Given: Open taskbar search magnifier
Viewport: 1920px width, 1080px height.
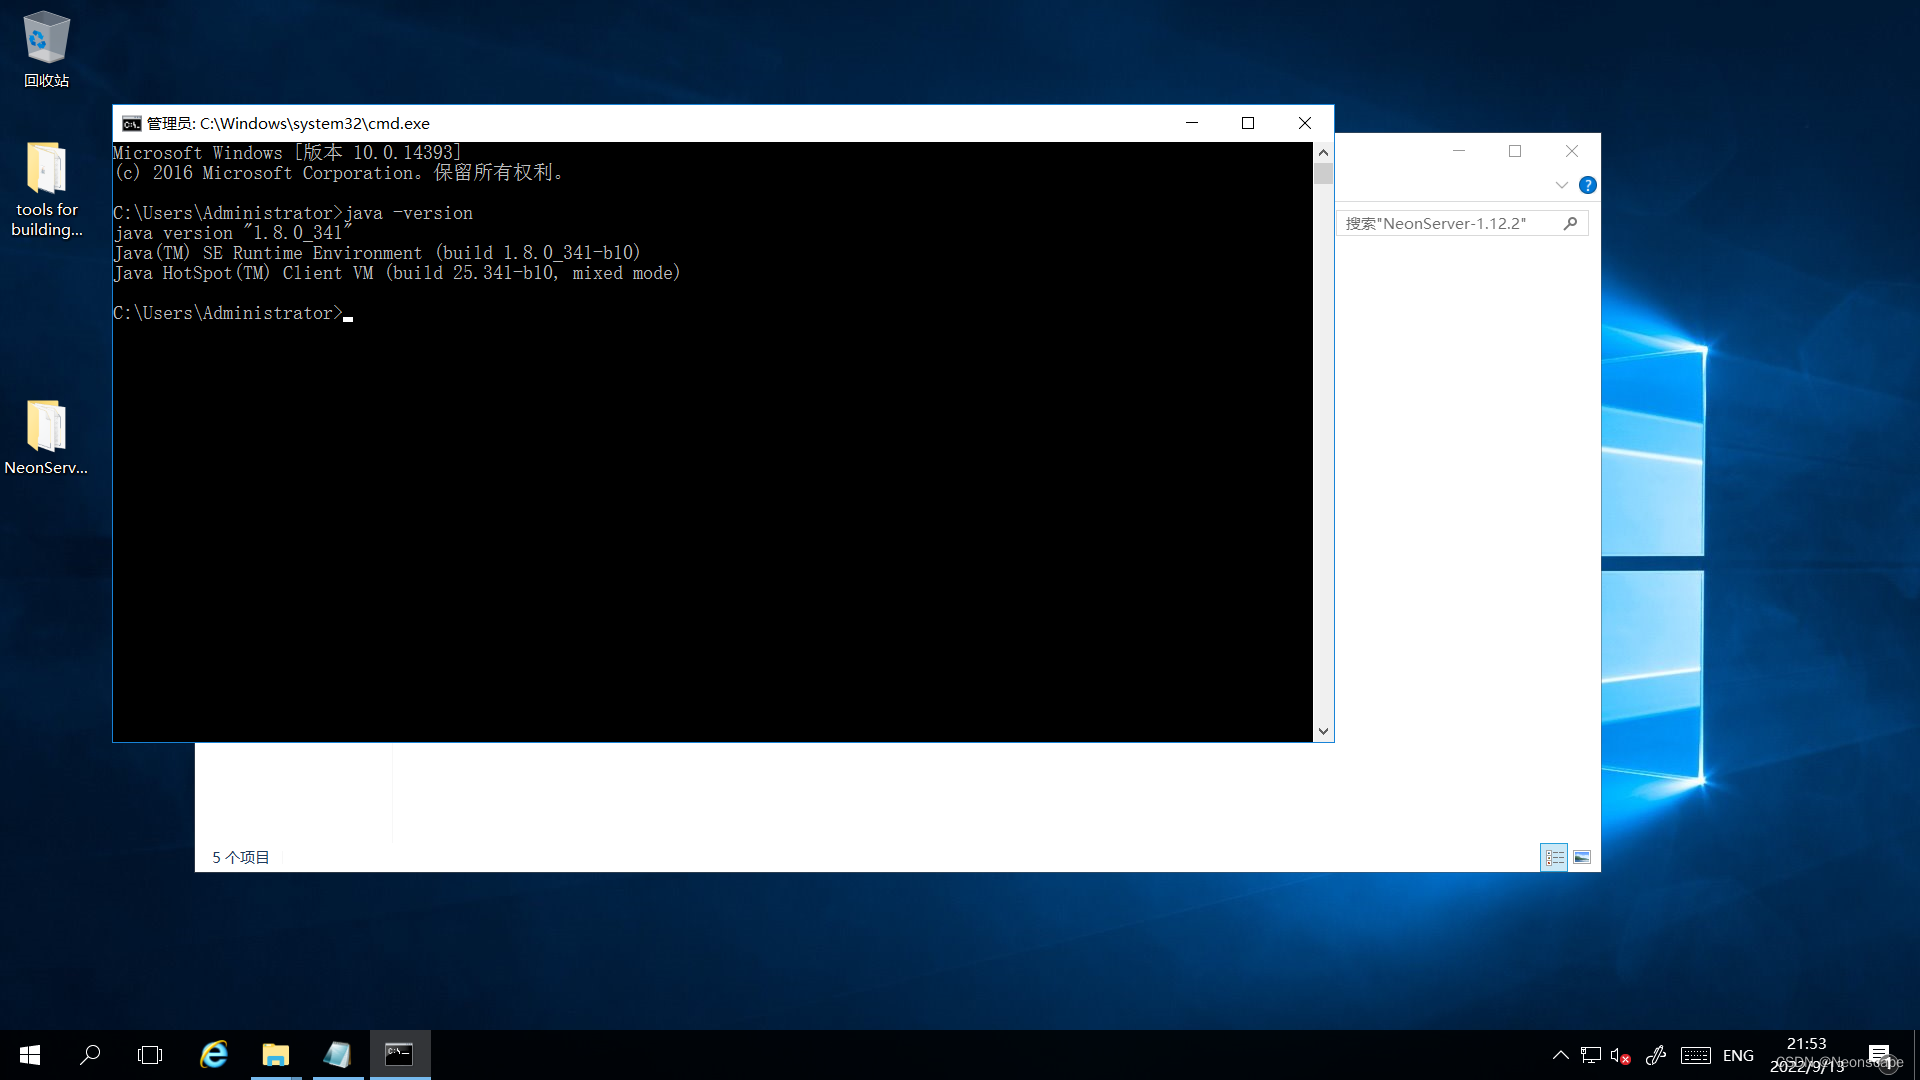Looking at the screenshot, I should 90,1055.
